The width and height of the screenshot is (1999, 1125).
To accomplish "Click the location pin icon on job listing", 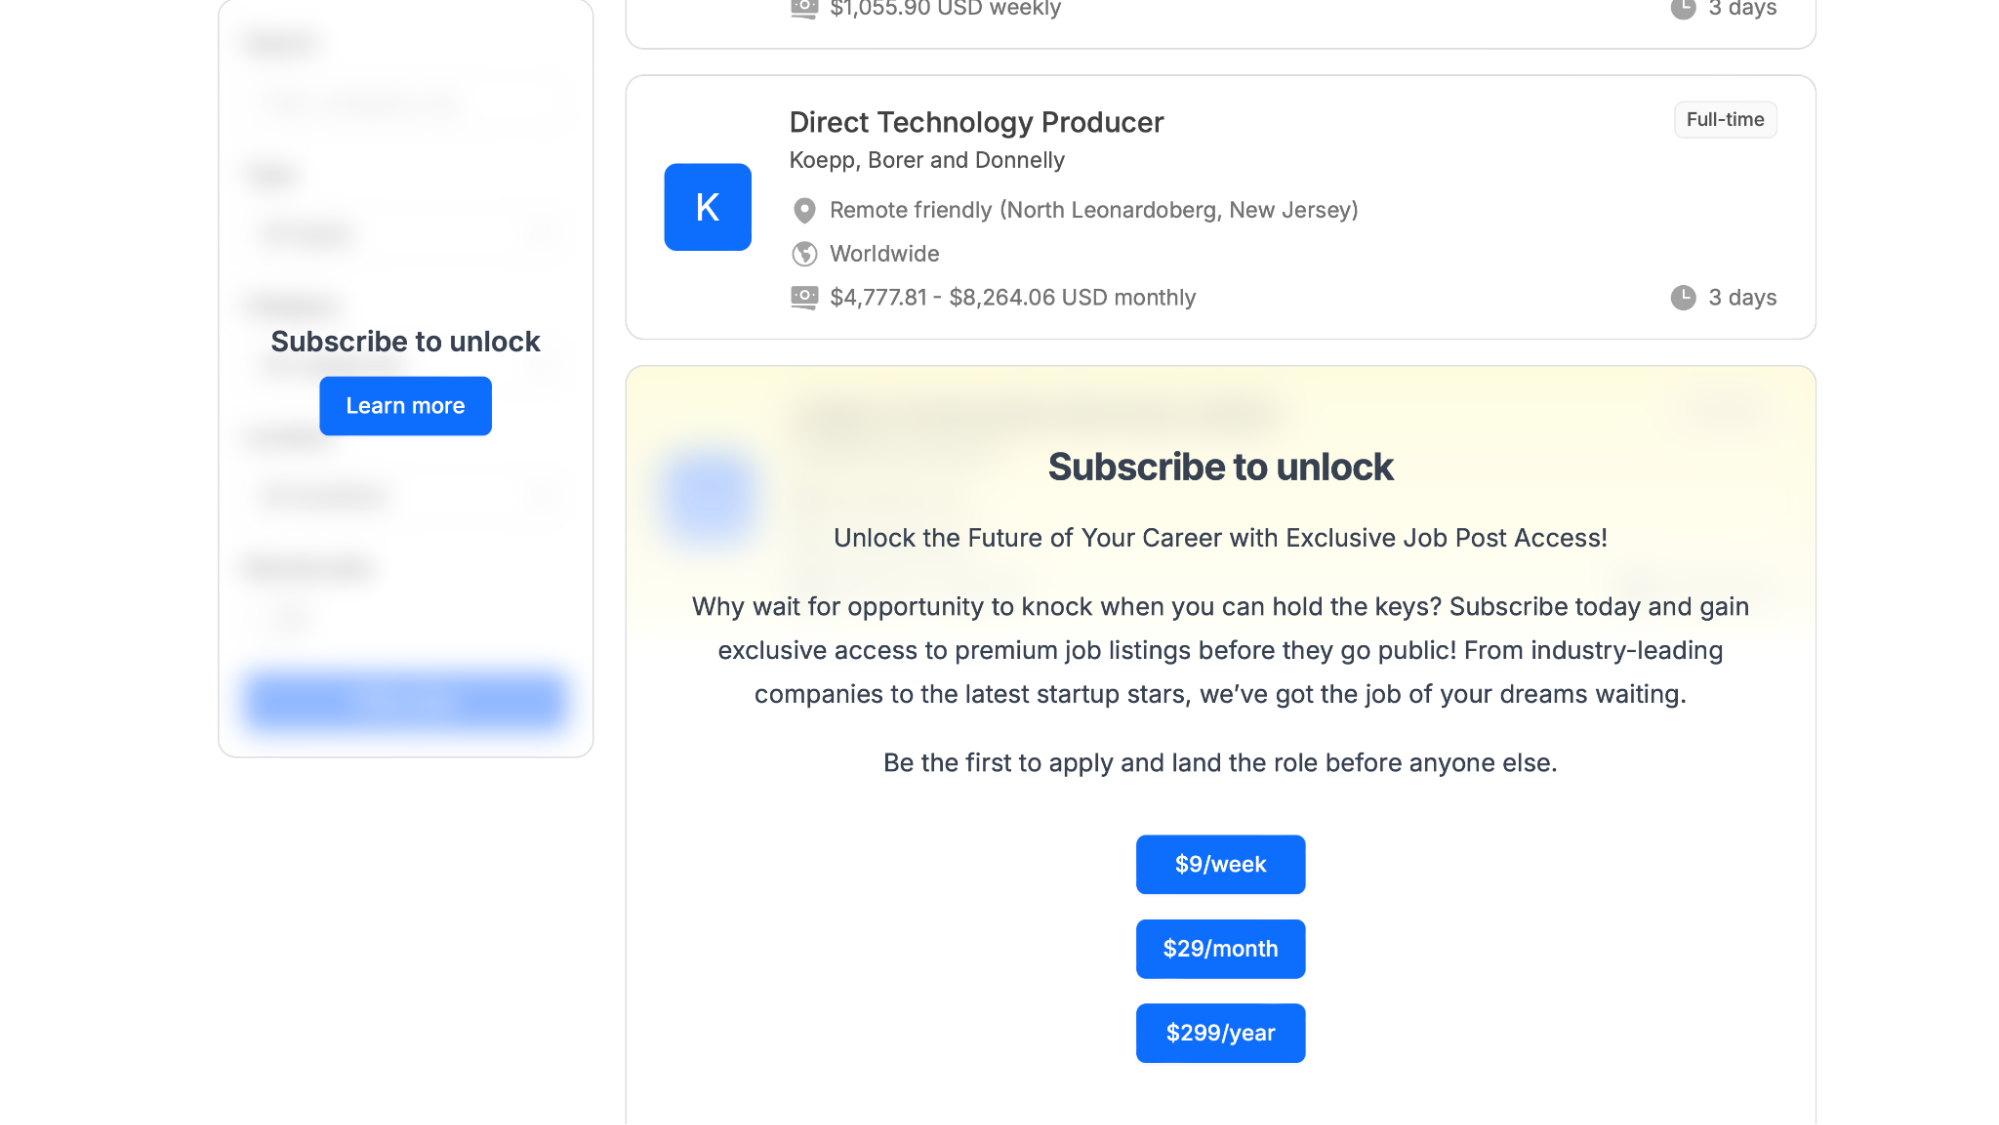I will pos(803,210).
